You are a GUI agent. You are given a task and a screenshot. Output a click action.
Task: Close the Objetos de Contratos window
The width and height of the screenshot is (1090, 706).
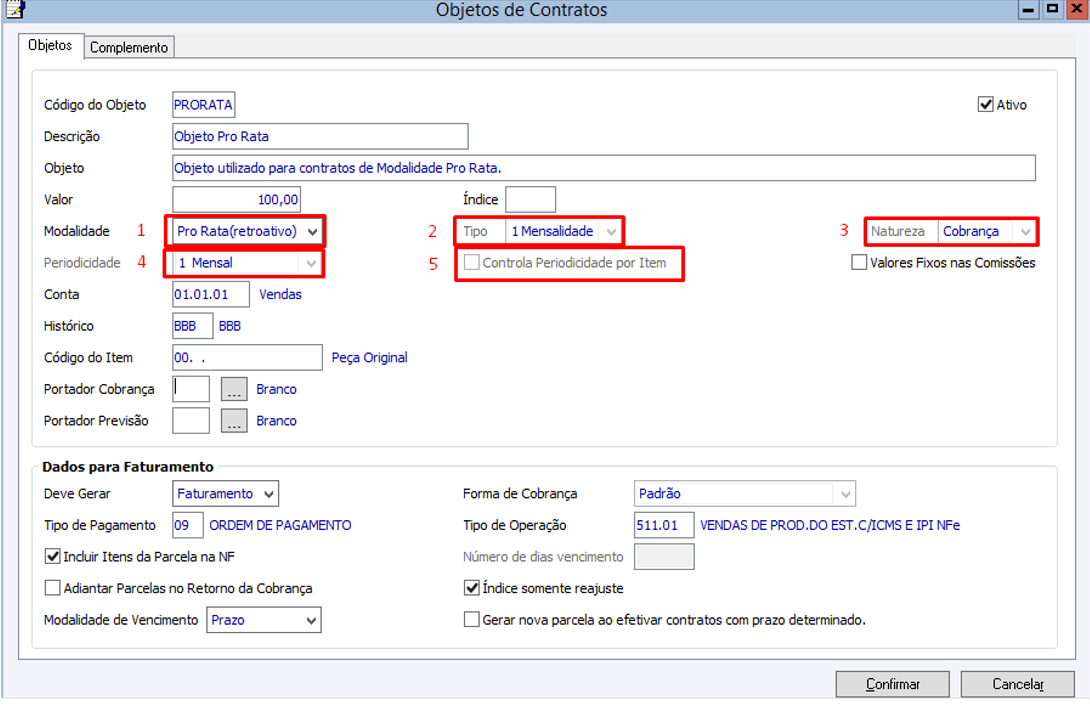[1077, 9]
